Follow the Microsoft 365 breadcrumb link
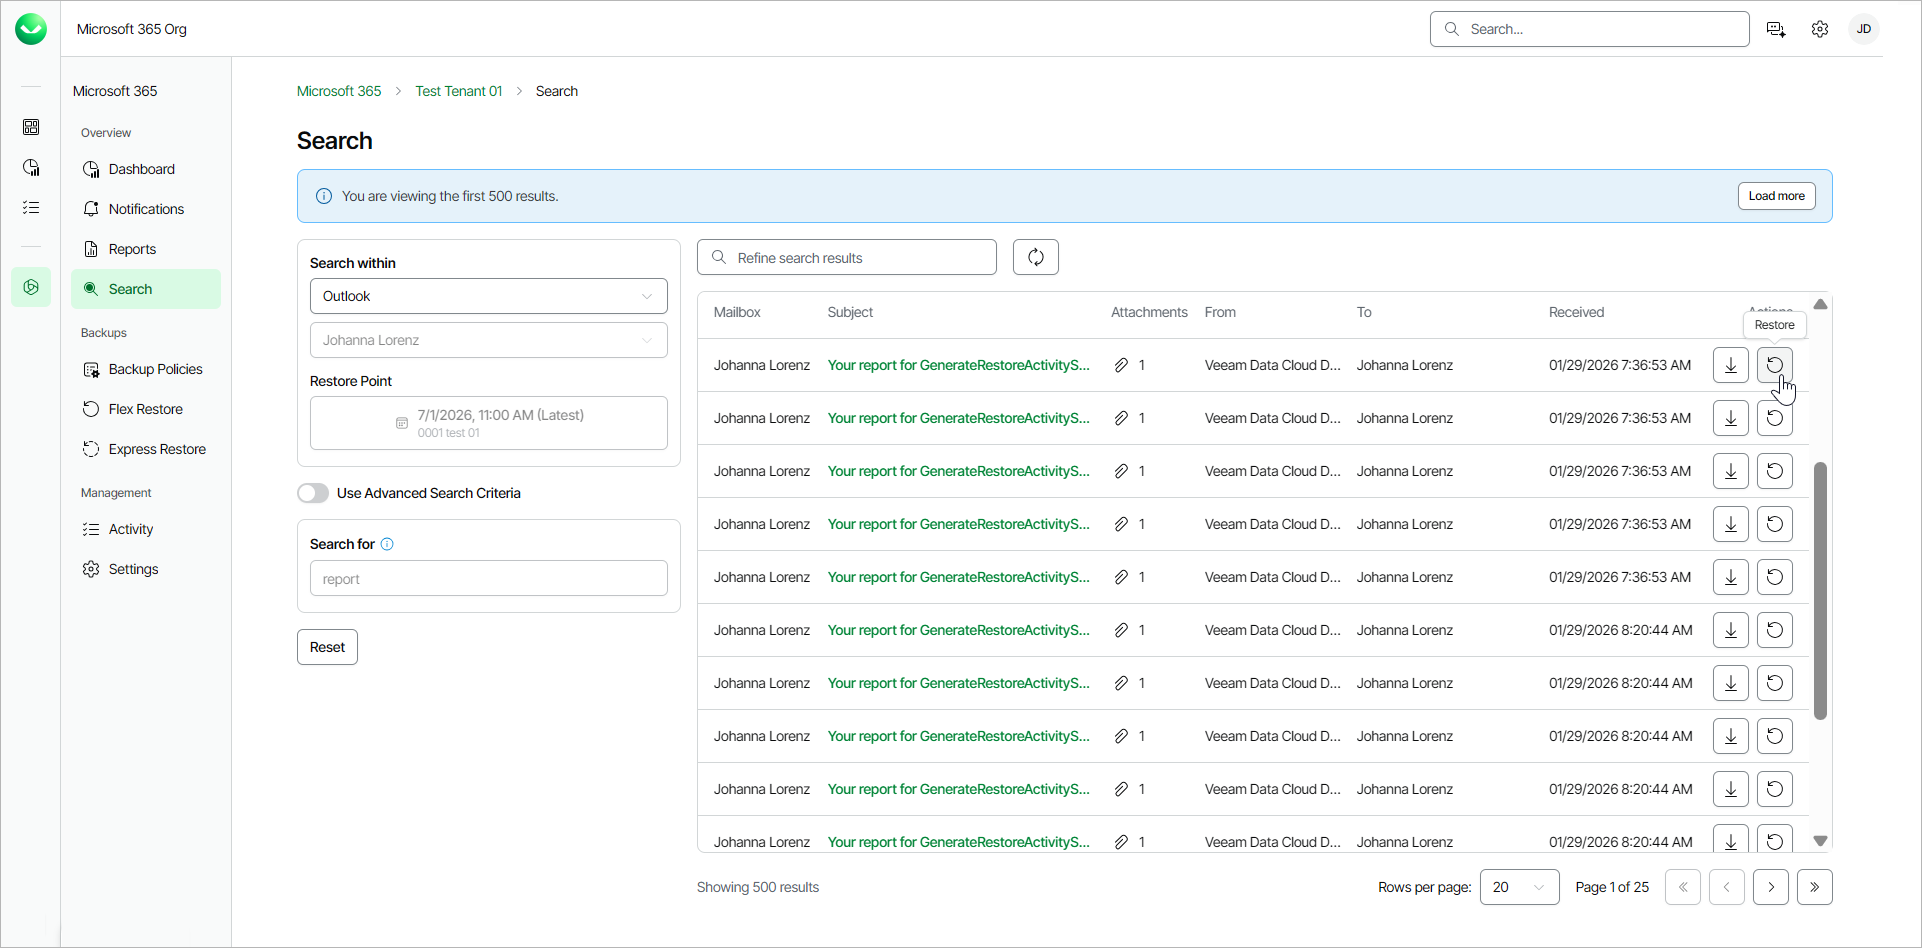 pyautogui.click(x=339, y=91)
